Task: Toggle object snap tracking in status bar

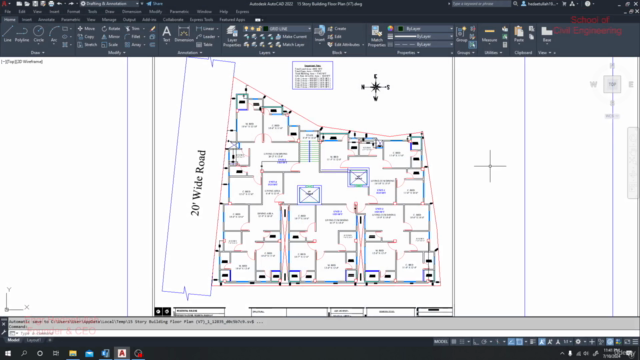Action: coord(511,342)
